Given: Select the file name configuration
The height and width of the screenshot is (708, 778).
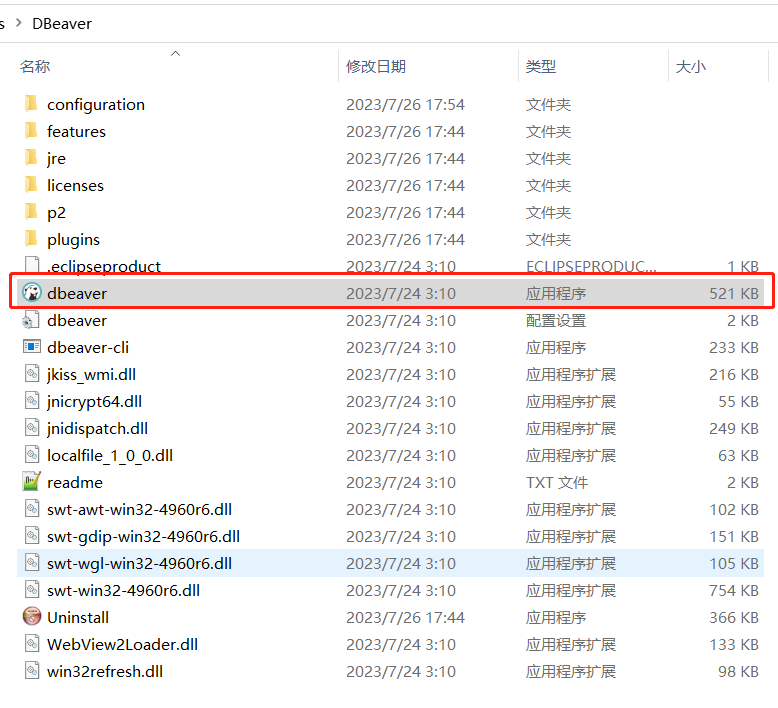Looking at the screenshot, I should point(96,104).
